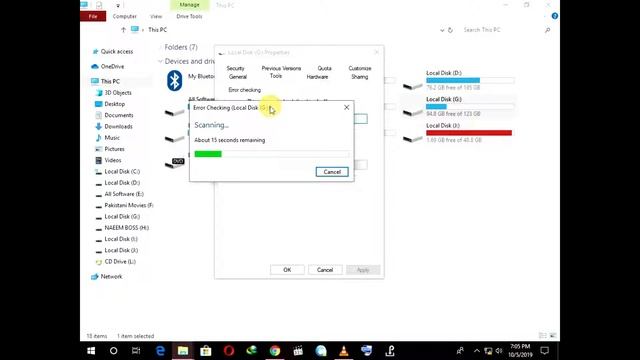640x360 pixels.
Task: Switch to the Previous Versions tab
Action: (x=281, y=68)
